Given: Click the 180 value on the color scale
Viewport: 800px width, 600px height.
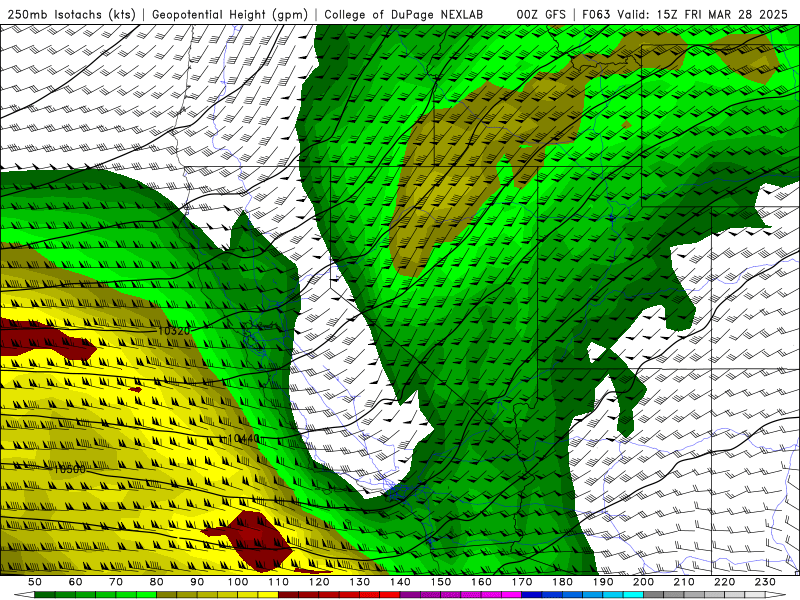Looking at the screenshot, I should 562,582.
